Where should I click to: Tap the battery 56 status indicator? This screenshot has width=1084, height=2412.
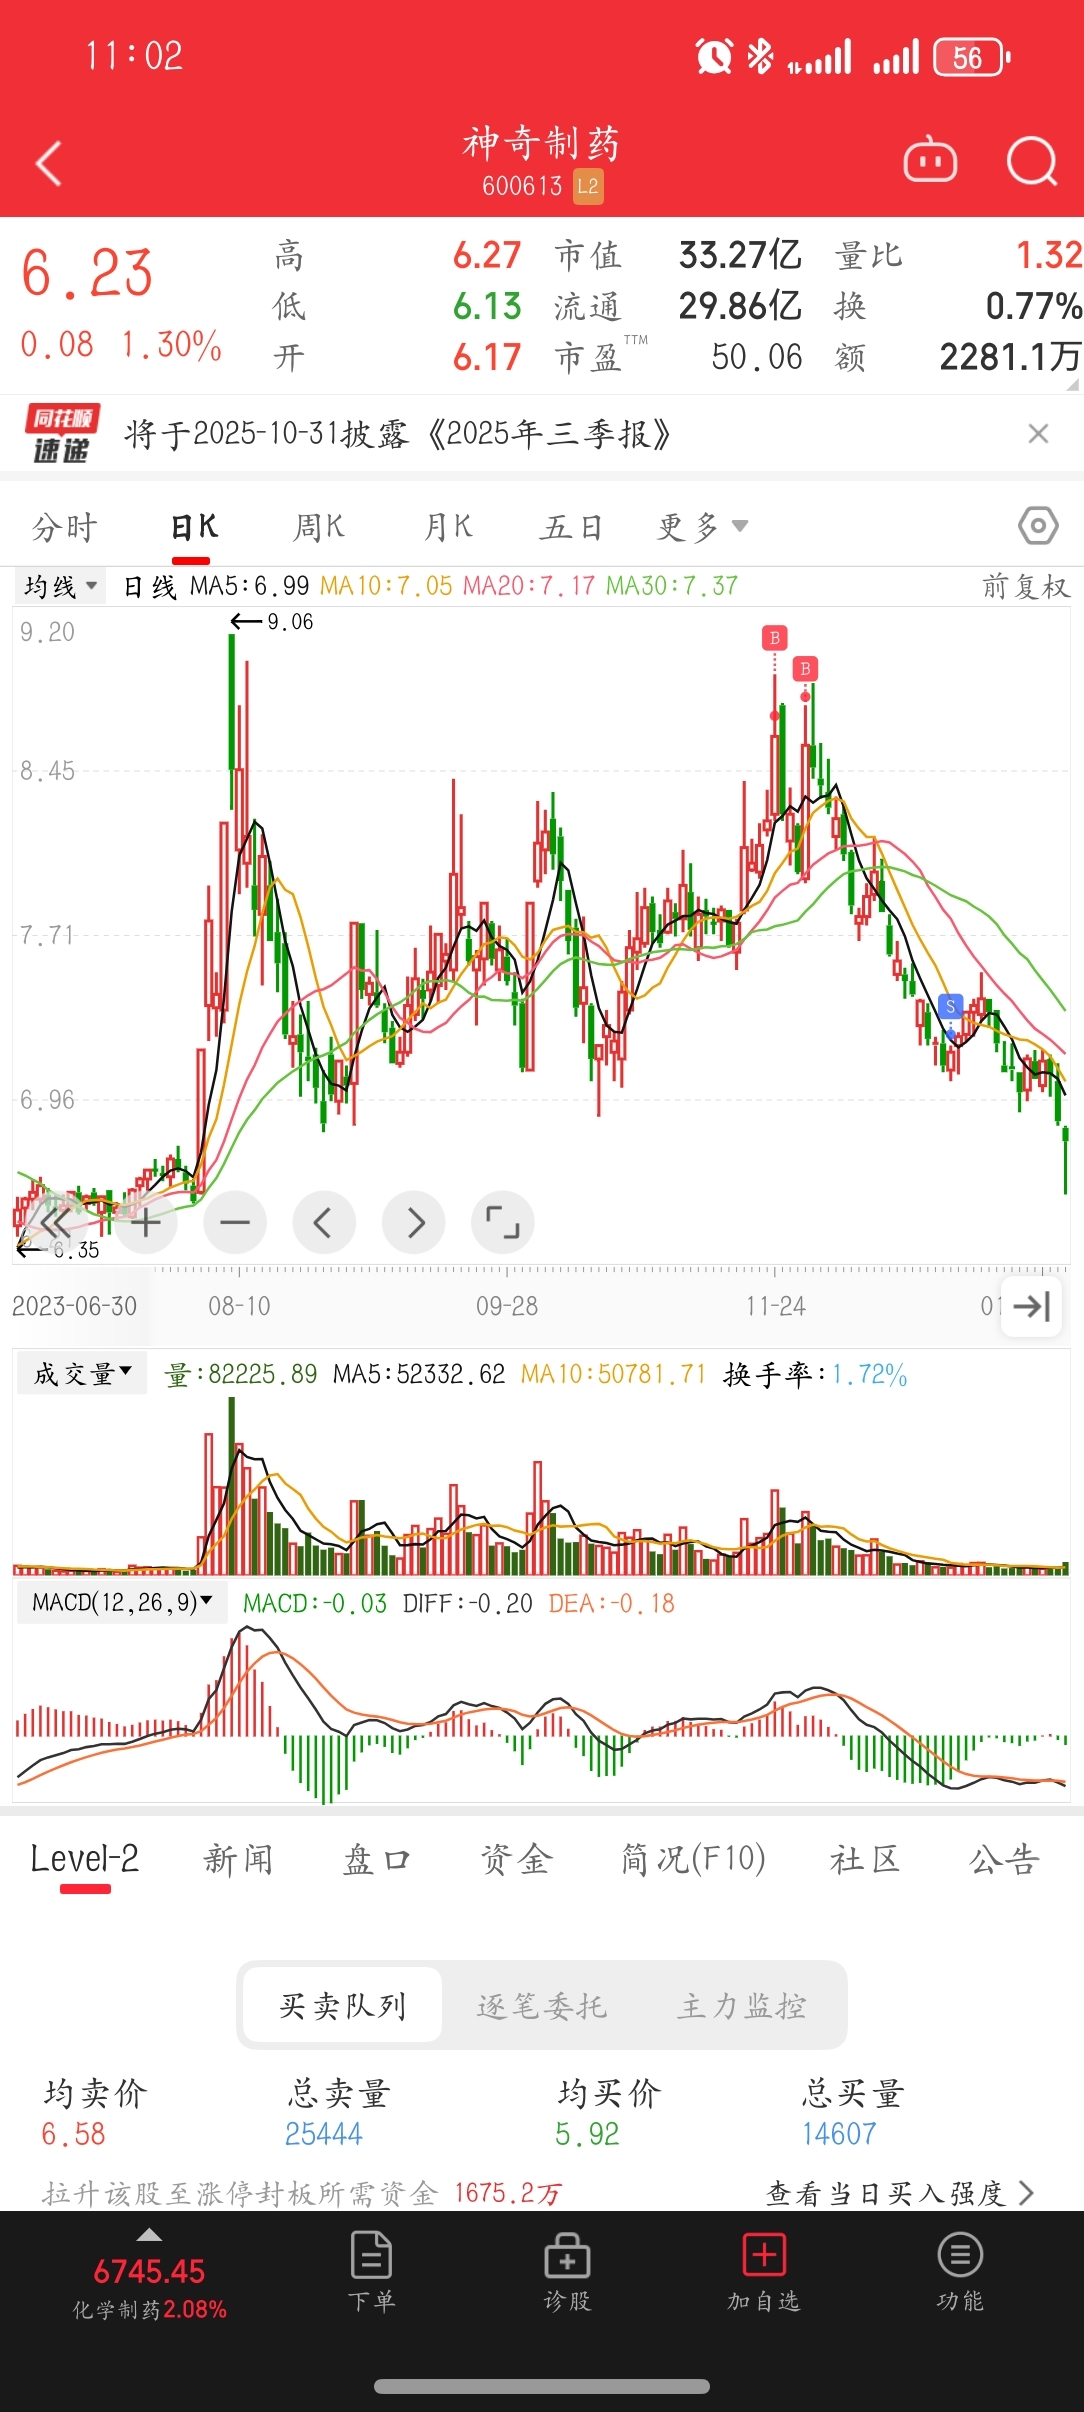[971, 57]
